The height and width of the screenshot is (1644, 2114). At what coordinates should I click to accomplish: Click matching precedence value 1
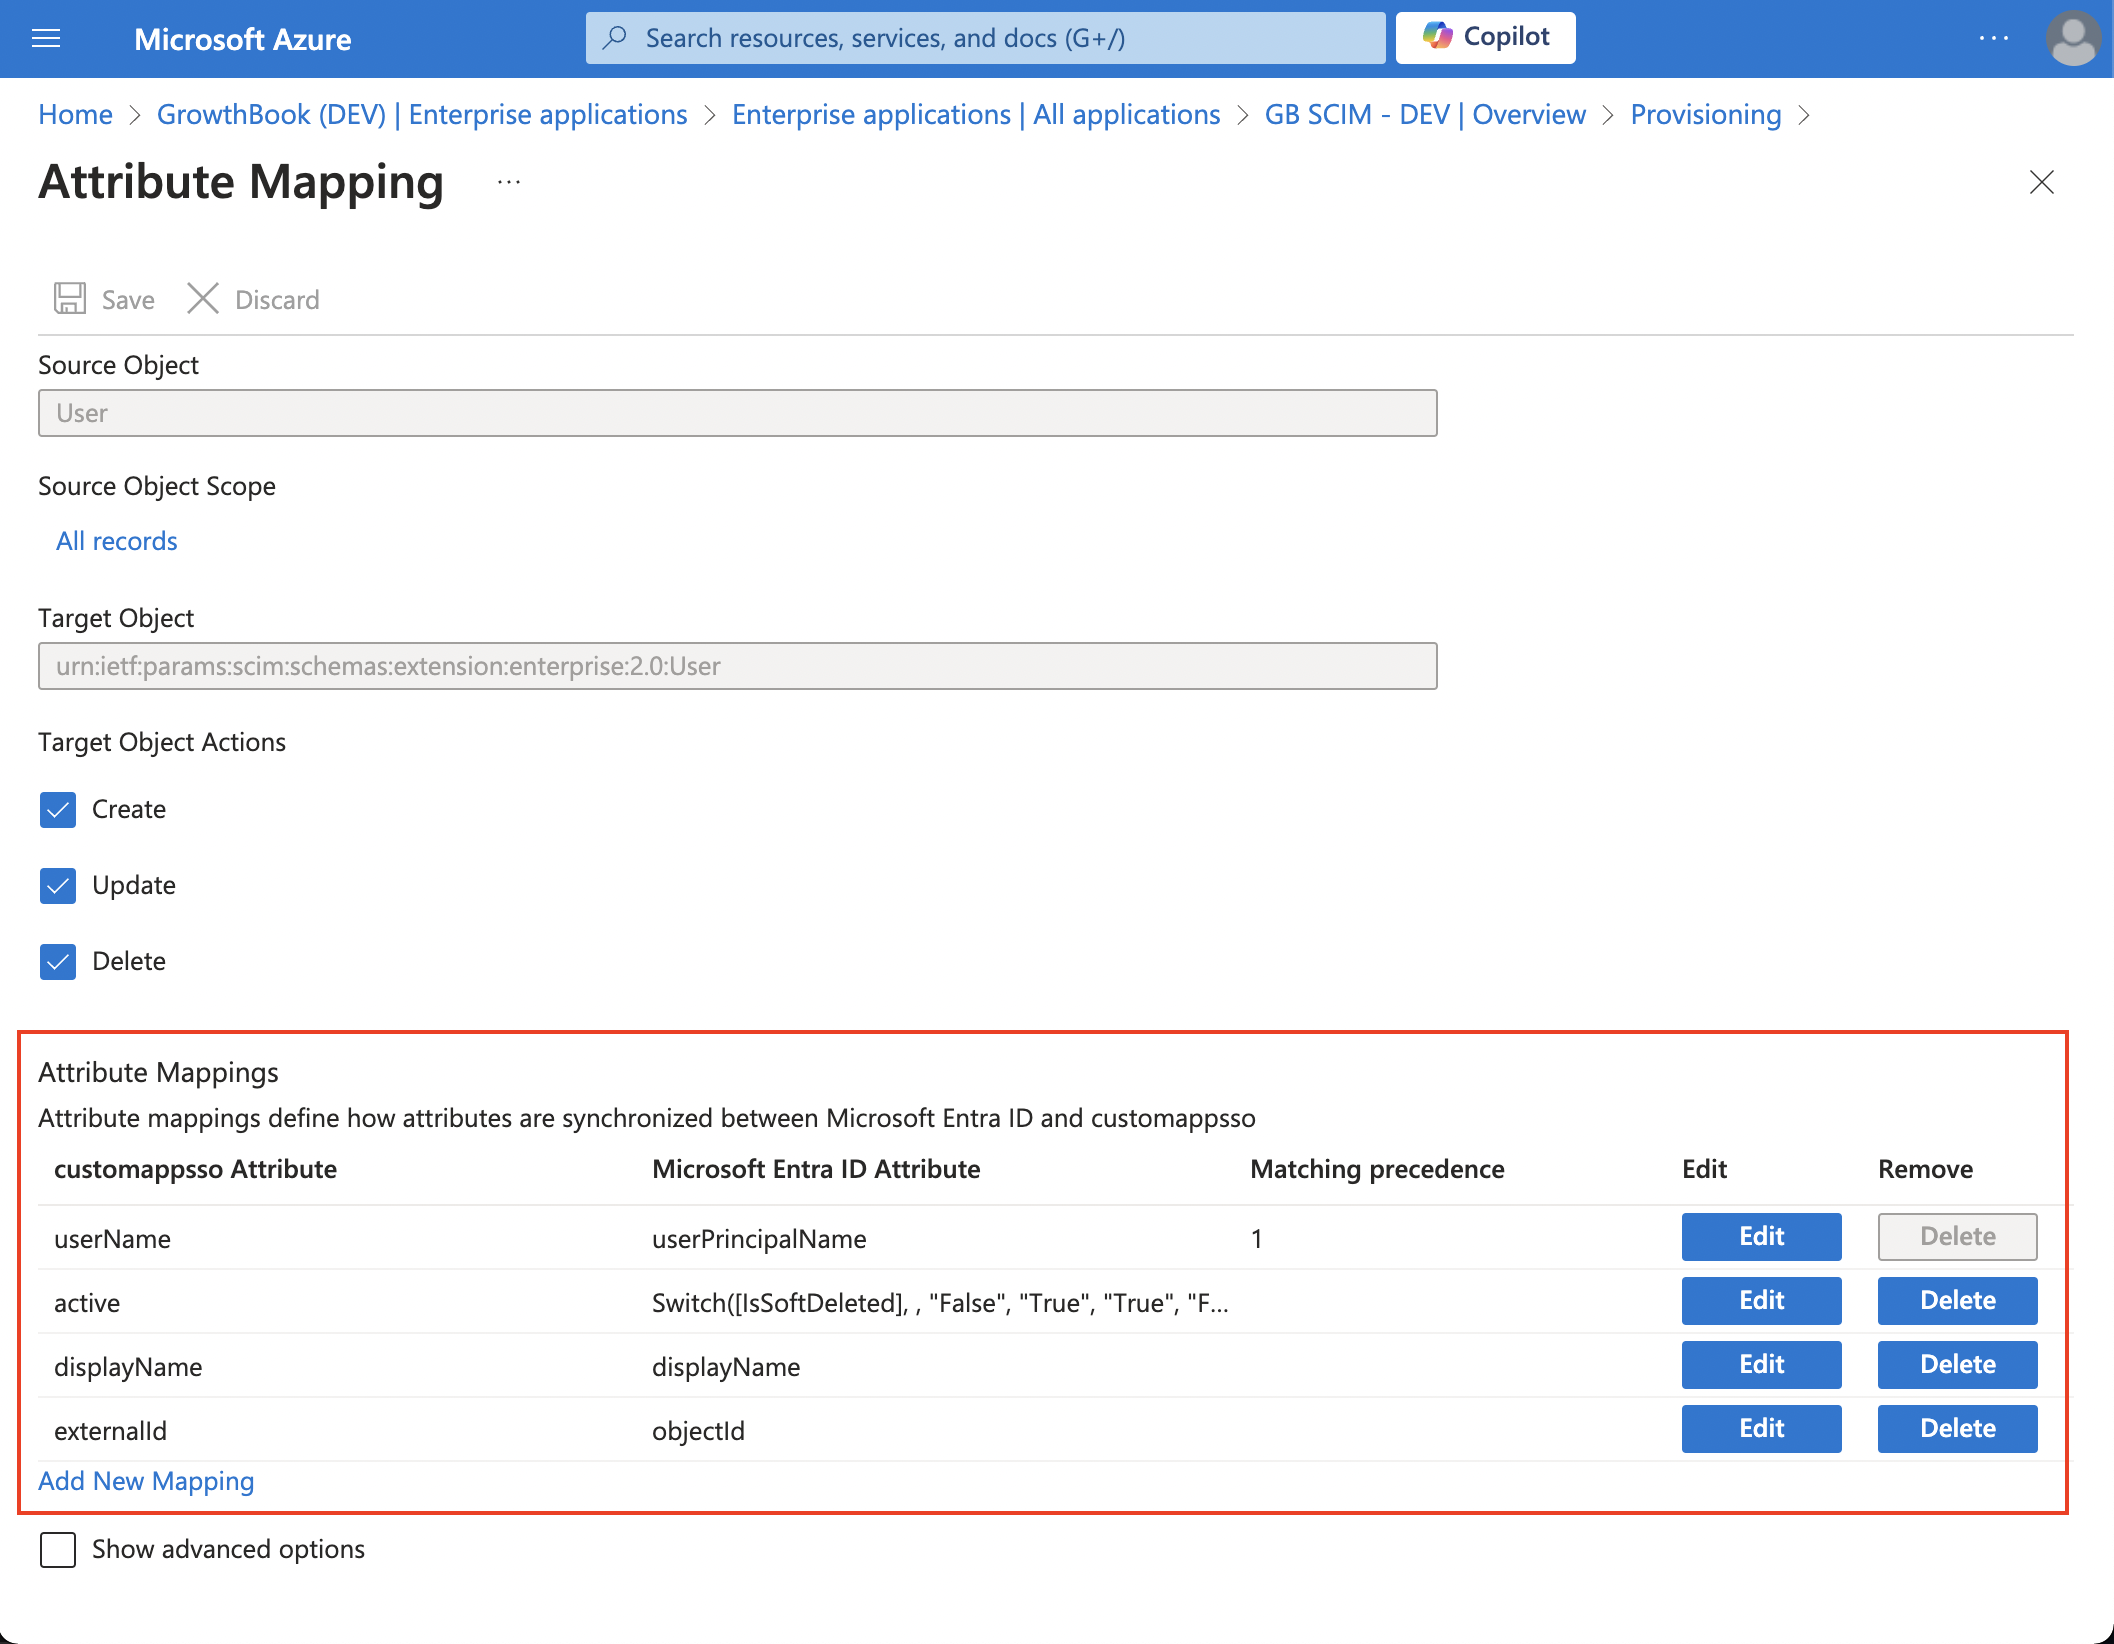(x=1256, y=1239)
